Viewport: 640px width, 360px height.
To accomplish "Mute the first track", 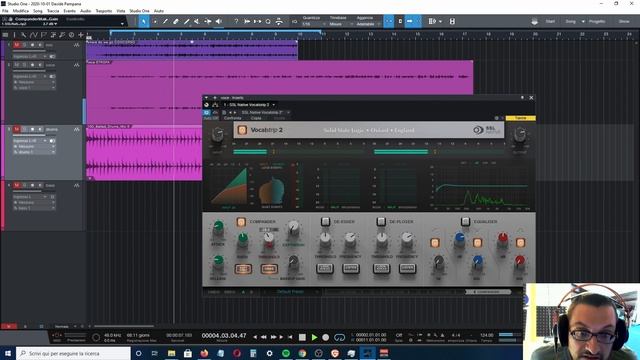I will (x=16, y=45).
